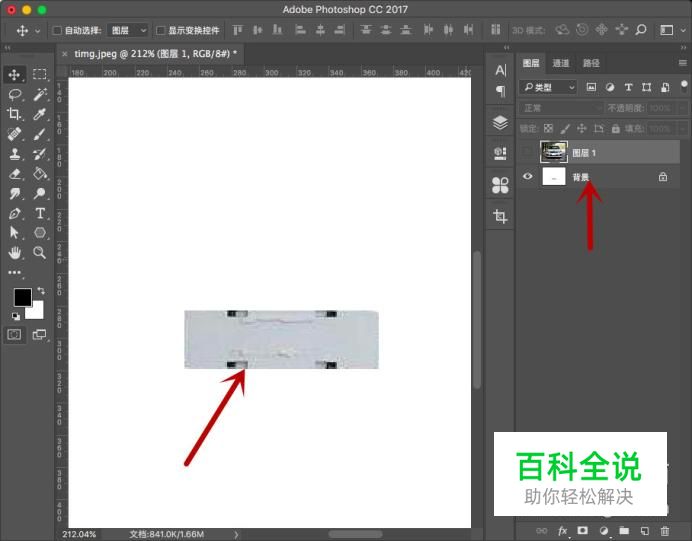This screenshot has height=541, width=692.
Task: Select the Lasso tool
Action: [15, 94]
